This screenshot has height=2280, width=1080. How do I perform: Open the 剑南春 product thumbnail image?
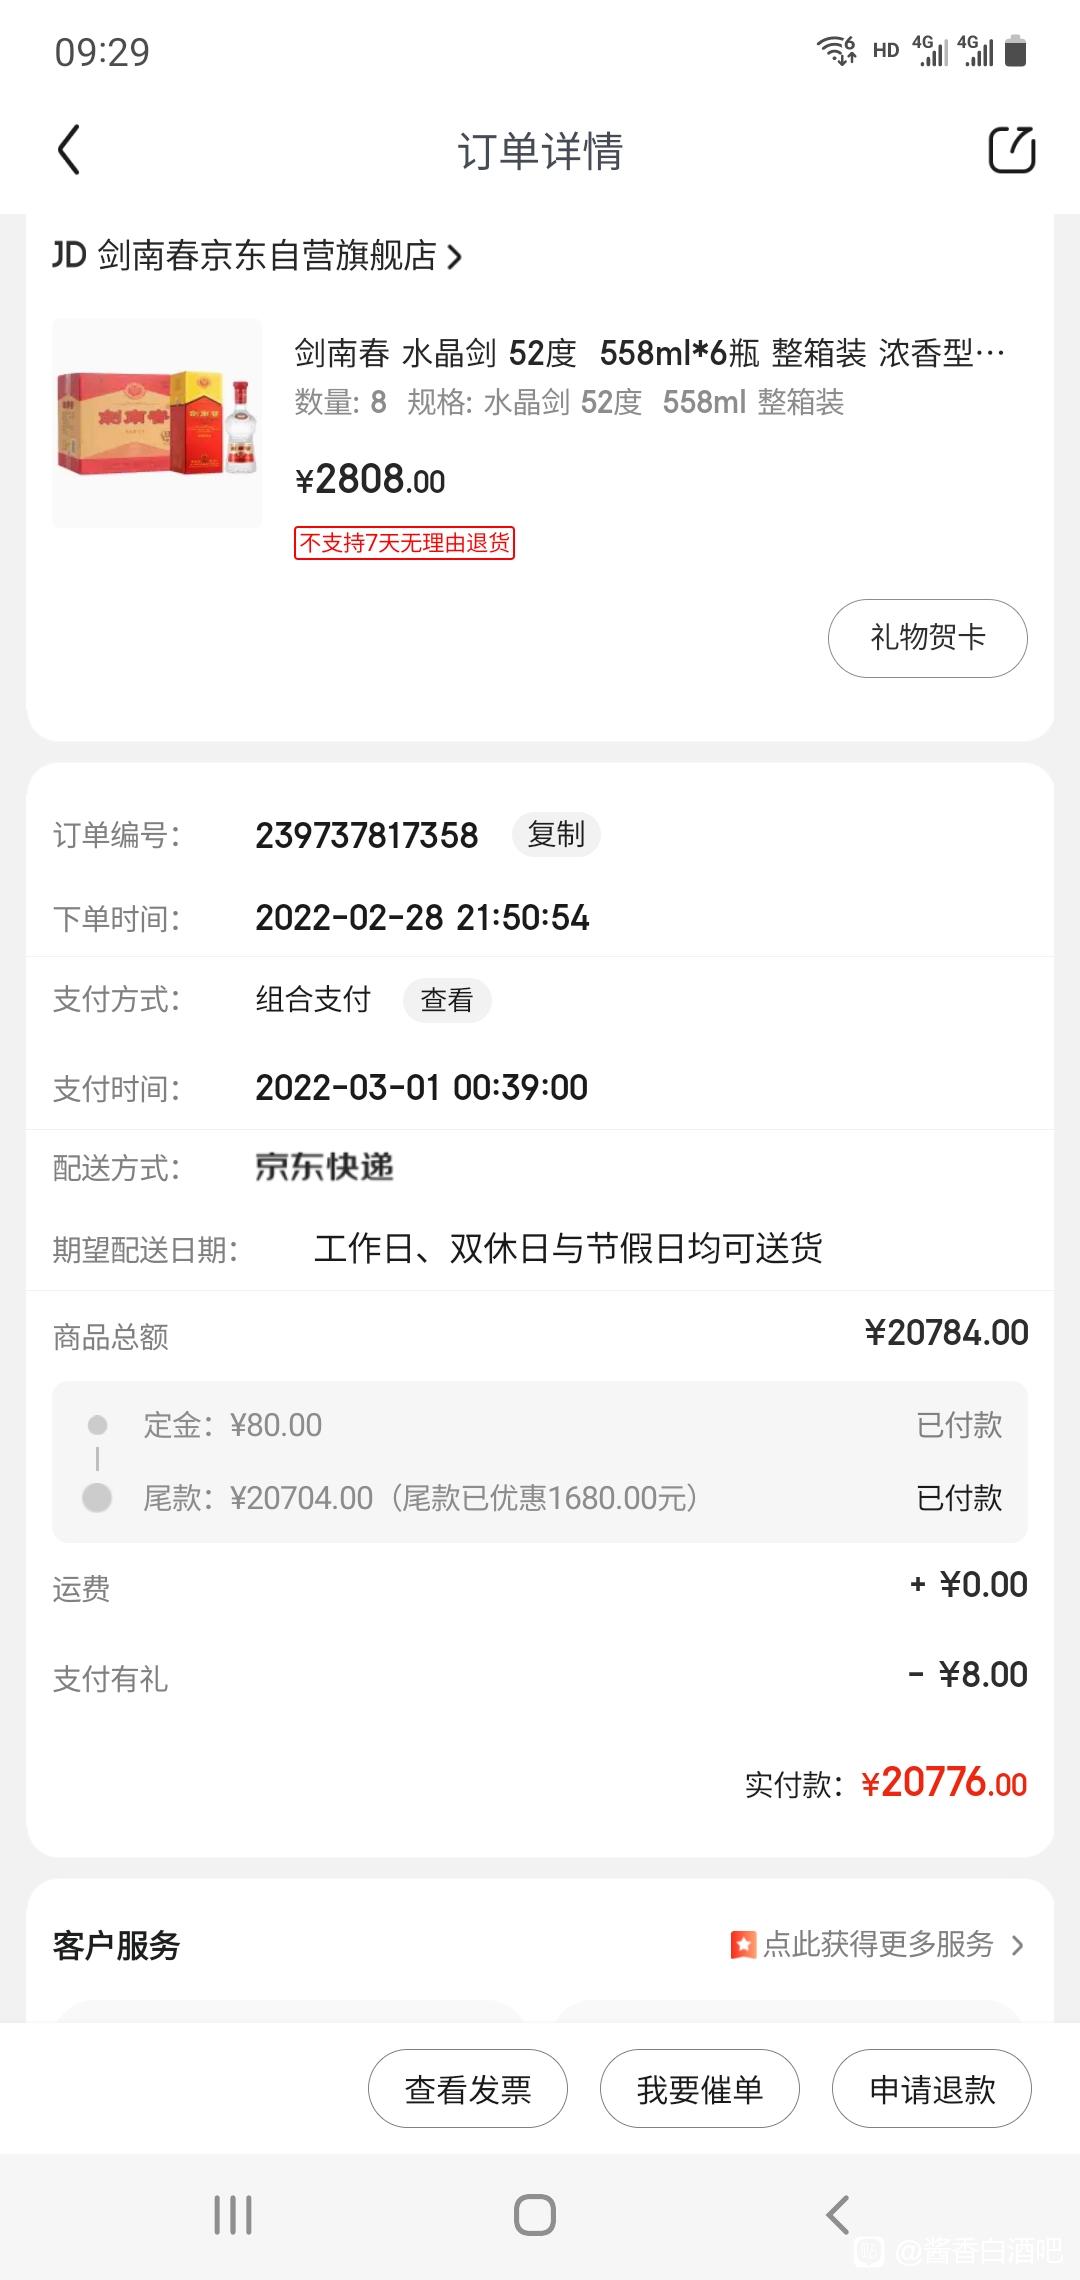157,423
